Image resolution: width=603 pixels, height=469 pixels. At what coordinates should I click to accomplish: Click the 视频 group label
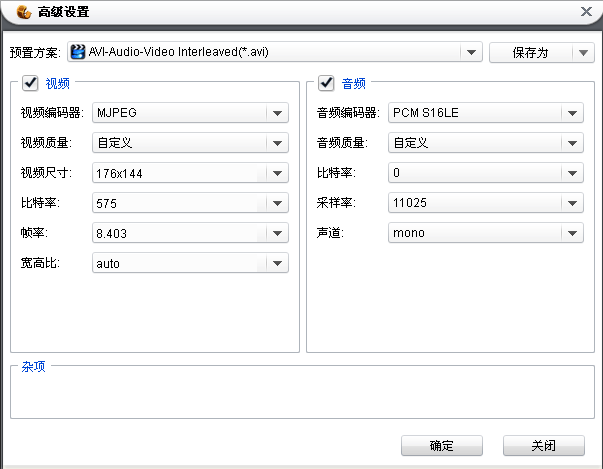pyautogui.click(x=58, y=83)
